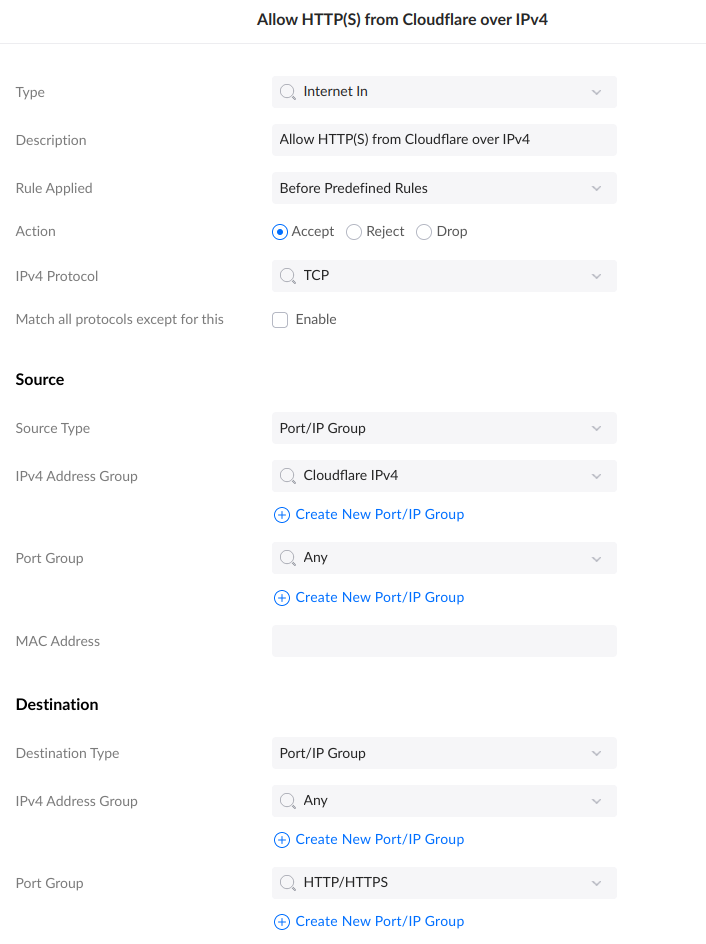Select the Reject action

(353, 231)
